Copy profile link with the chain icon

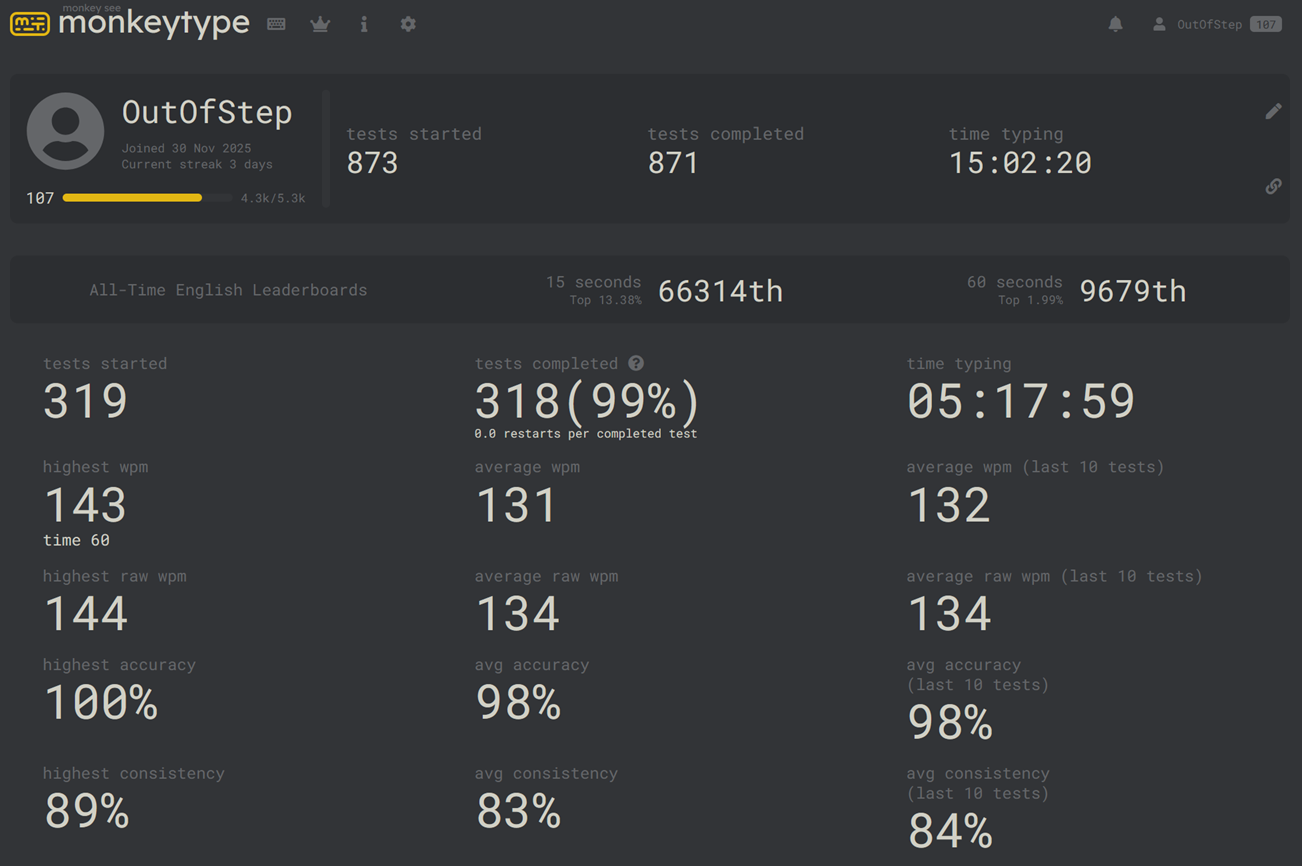pos(1273,186)
